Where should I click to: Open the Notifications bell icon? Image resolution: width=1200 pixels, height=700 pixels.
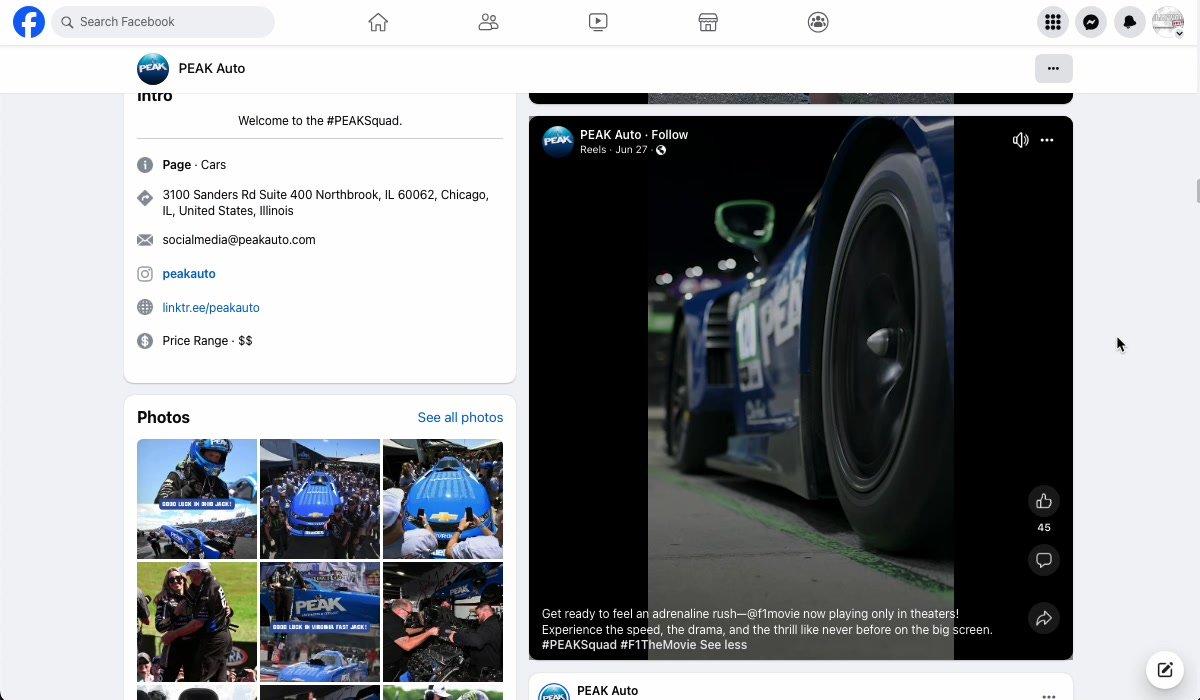1130,22
